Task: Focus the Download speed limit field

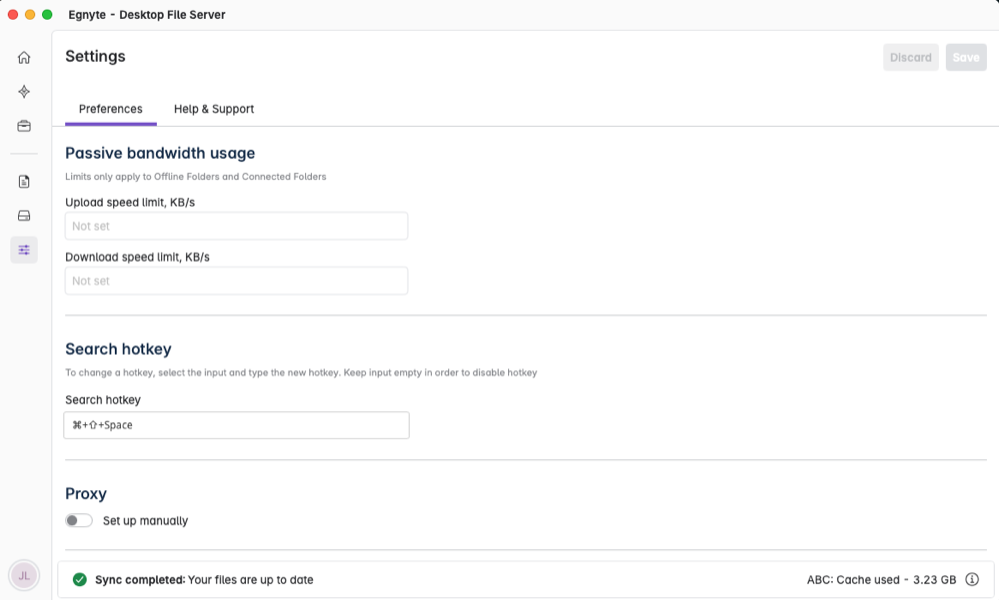Action: pos(236,281)
